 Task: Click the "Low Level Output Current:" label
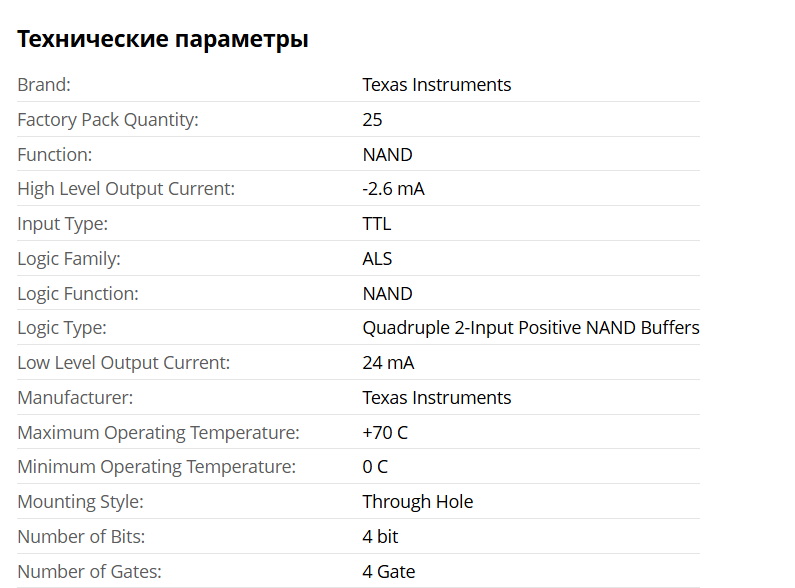pyautogui.click(x=123, y=363)
